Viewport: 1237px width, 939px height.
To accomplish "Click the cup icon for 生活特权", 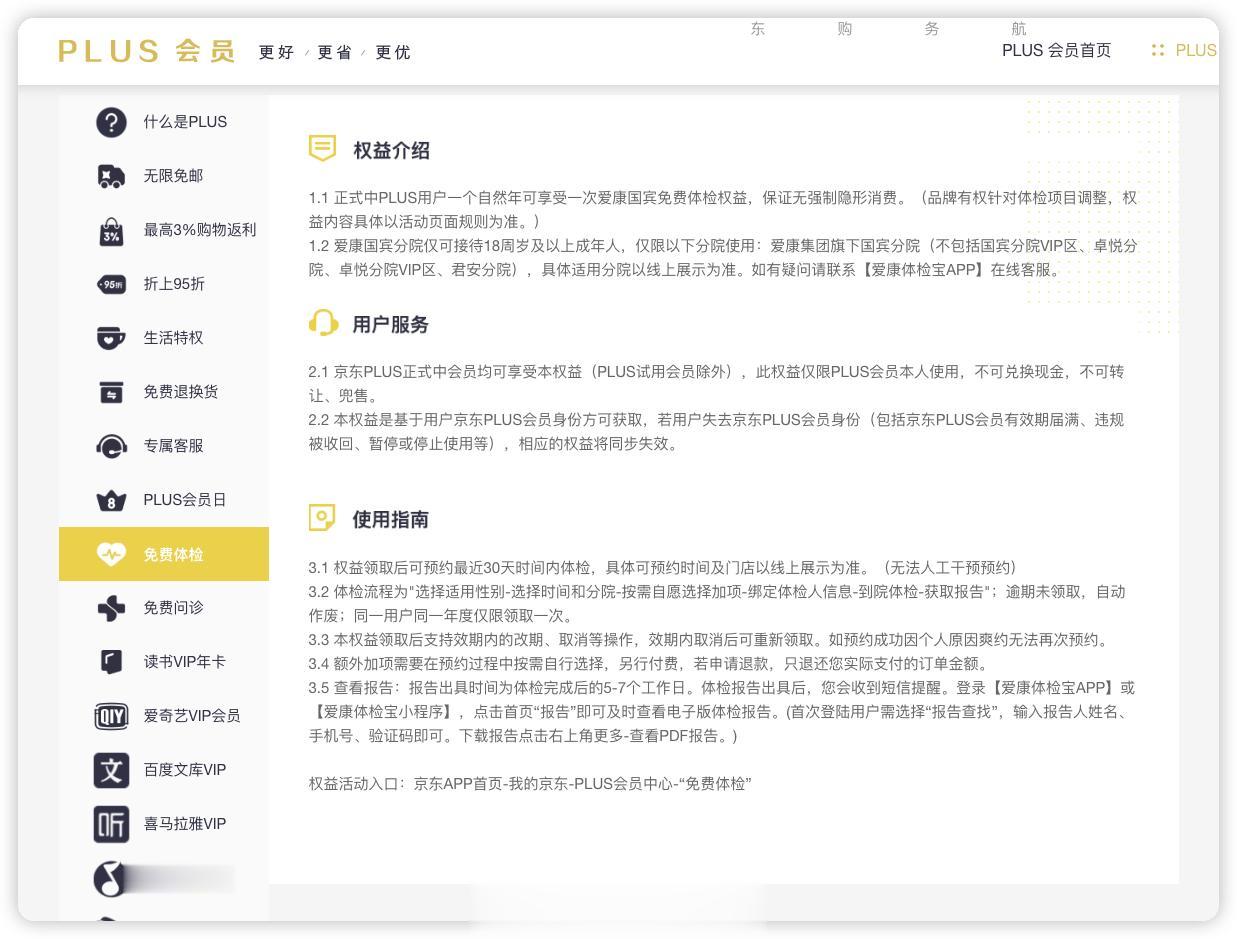I will pos(111,338).
